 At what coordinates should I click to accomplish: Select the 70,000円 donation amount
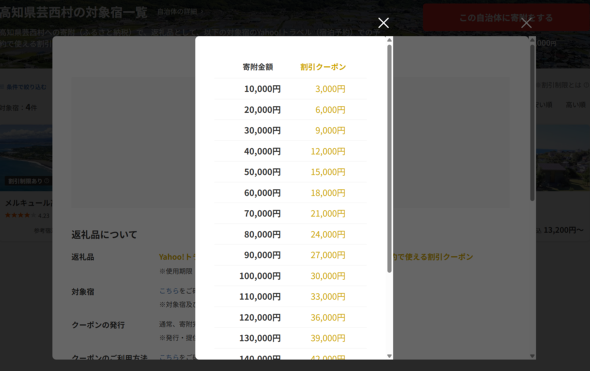click(x=262, y=214)
